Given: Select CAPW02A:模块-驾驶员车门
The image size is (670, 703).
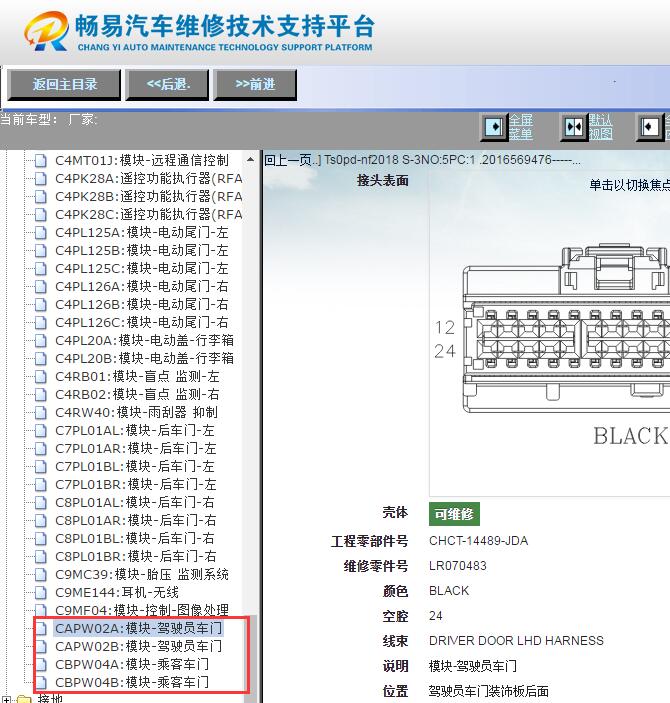Looking at the screenshot, I should point(139,628).
